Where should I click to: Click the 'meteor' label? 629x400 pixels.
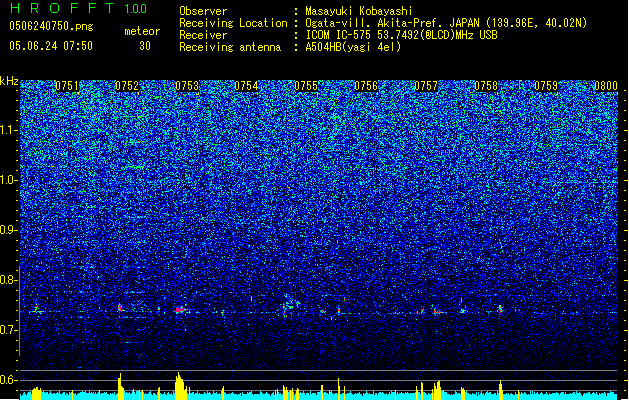pyautogui.click(x=142, y=31)
